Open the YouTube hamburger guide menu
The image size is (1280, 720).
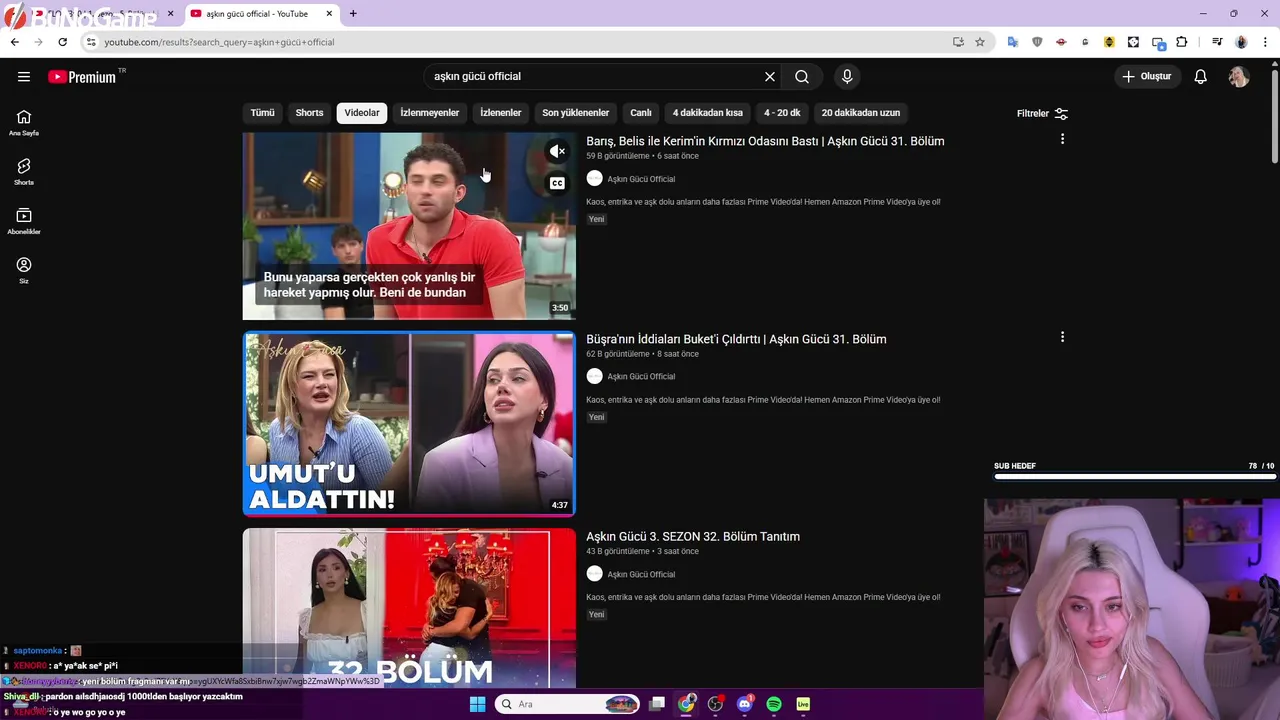click(24, 77)
